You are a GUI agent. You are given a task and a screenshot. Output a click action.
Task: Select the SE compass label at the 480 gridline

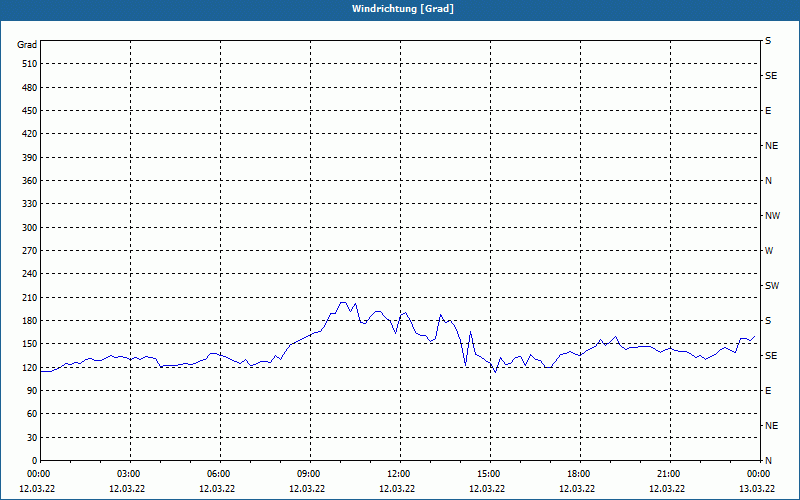click(771, 76)
